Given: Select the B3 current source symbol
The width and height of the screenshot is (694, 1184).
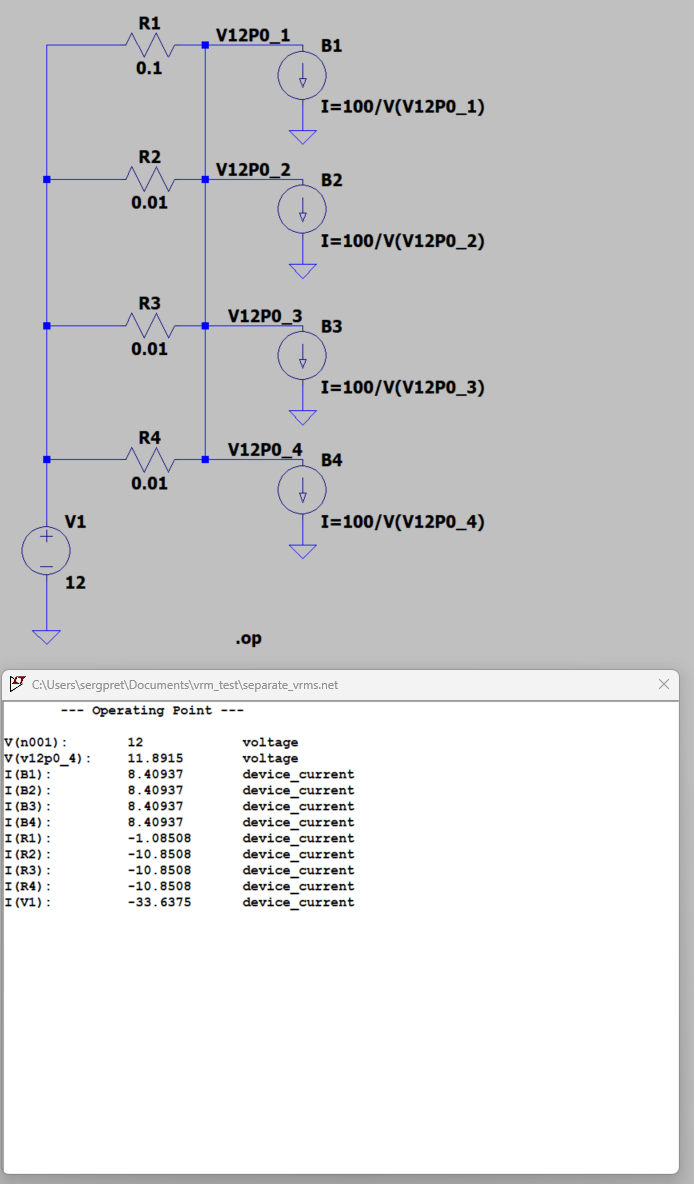Looking at the screenshot, I should point(302,356).
